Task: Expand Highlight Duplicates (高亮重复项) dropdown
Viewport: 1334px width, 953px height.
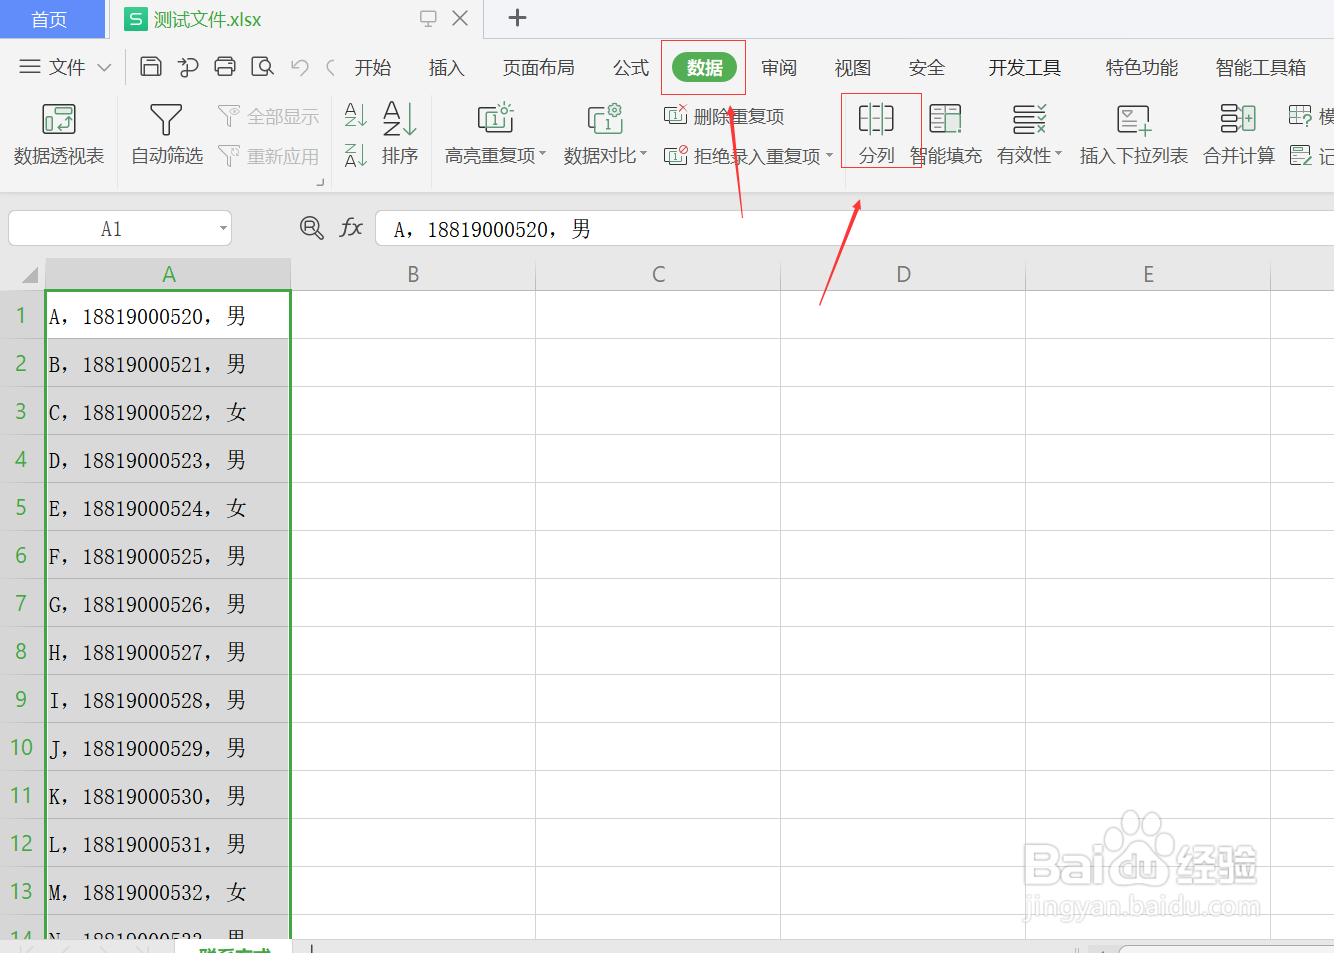Action: pos(543,155)
